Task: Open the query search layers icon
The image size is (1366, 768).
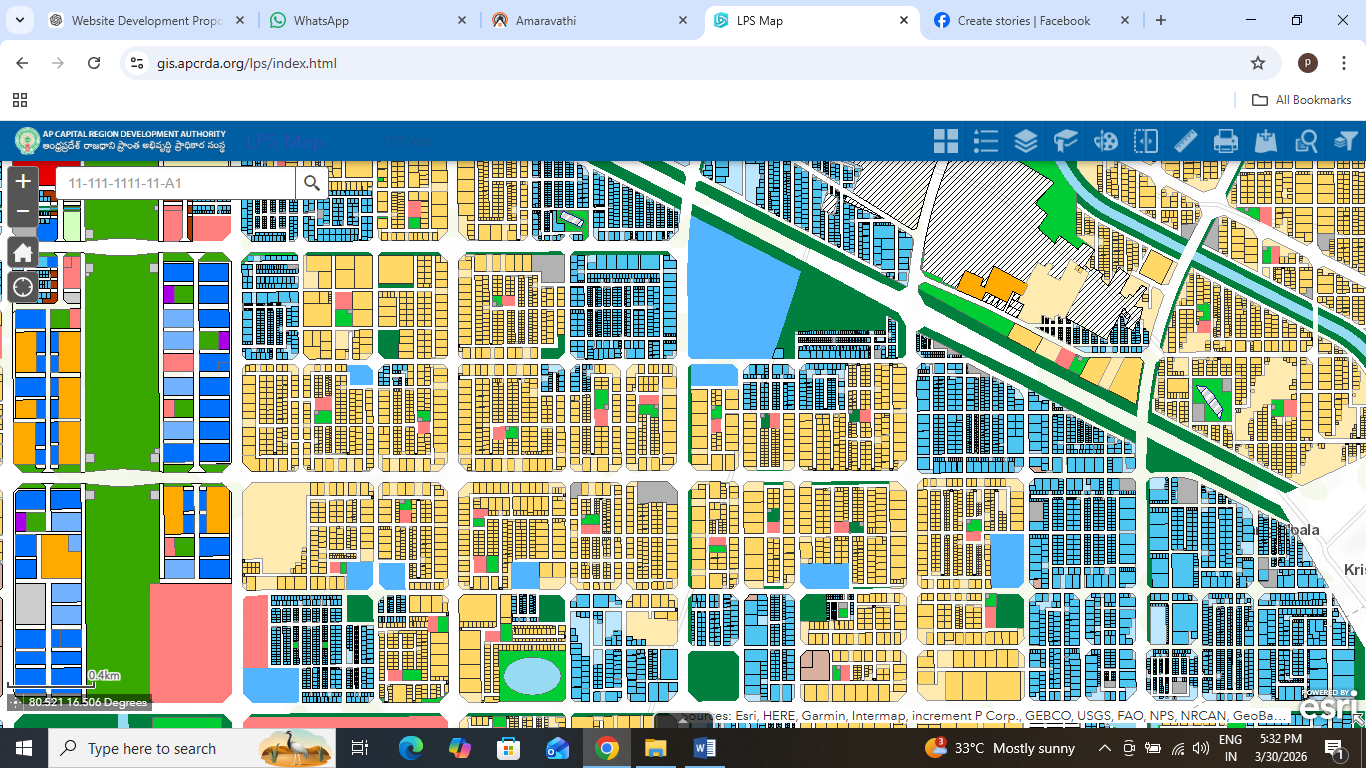Action: (x=1306, y=141)
